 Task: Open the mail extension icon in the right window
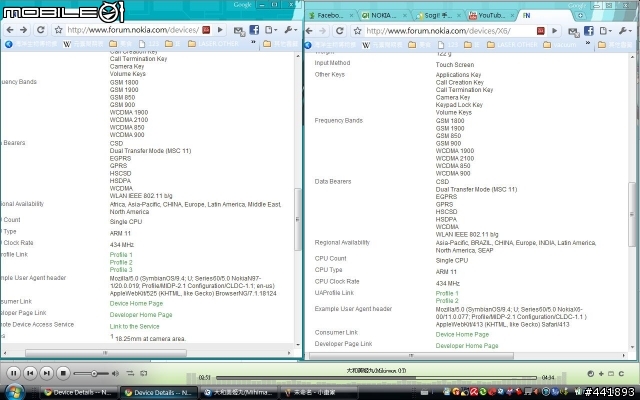click(x=573, y=31)
